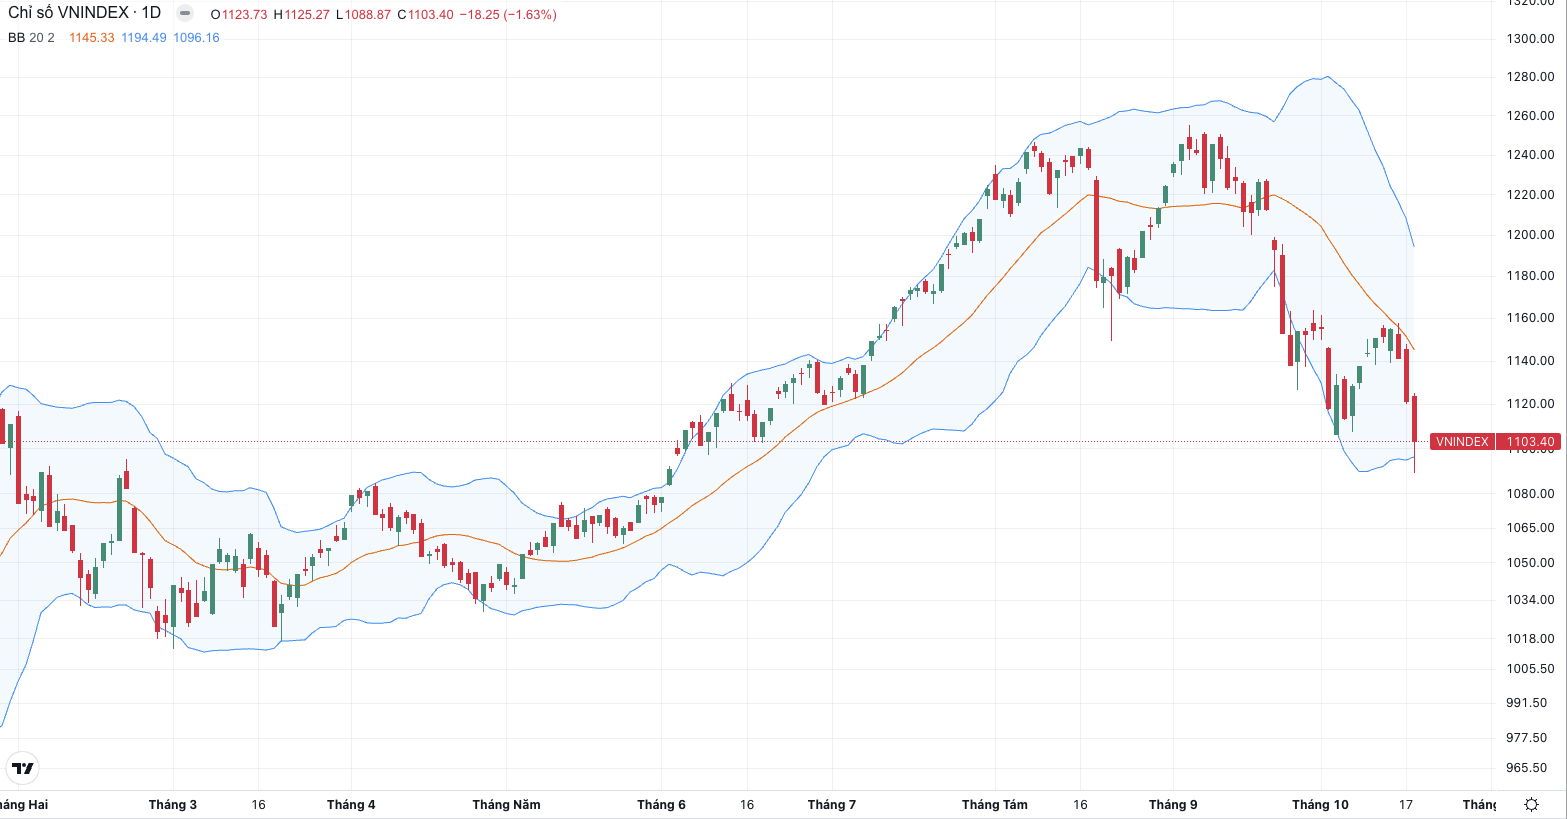This screenshot has width=1567, height=819.
Task: Click the 1280.00 price axis label
Action: click(x=1530, y=77)
